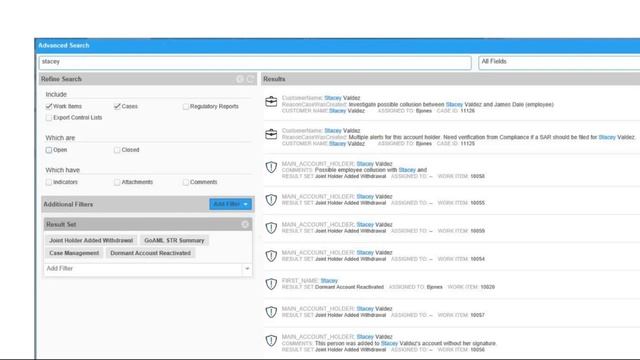Uncheck the Work Items checkbox
Image resolution: width=640 pixels, height=360 pixels.
click(49, 106)
